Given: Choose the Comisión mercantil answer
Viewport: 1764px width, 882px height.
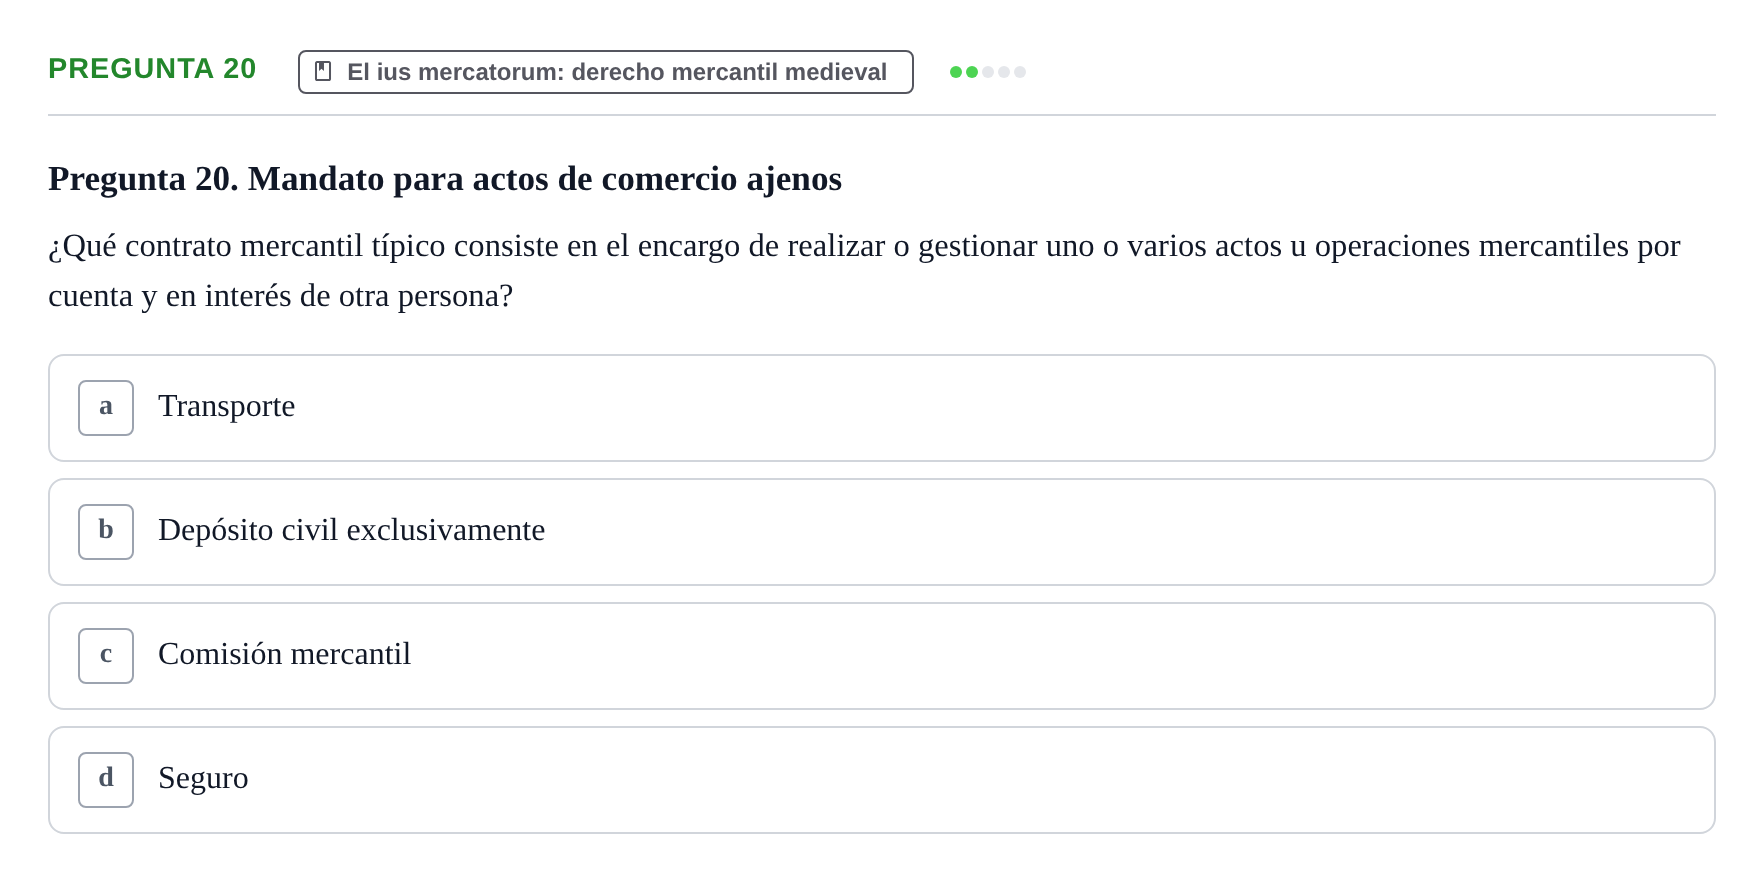Looking at the screenshot, I should [882, 656].
